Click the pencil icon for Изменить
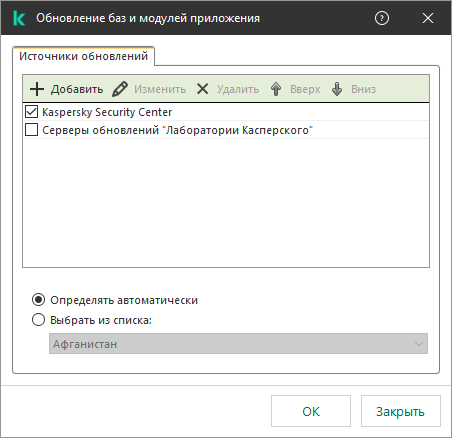452x438 pixels. pos(120,89)
